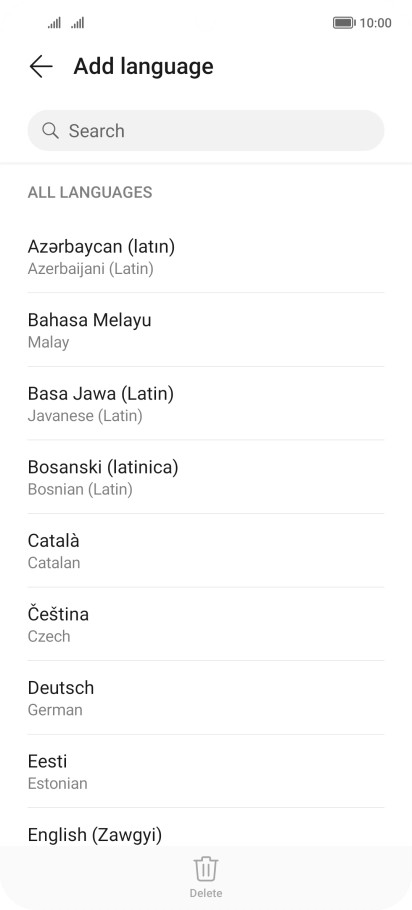412x910 pixels.
Task: Tap the back arrow icon
Action: tap(41, 66)
